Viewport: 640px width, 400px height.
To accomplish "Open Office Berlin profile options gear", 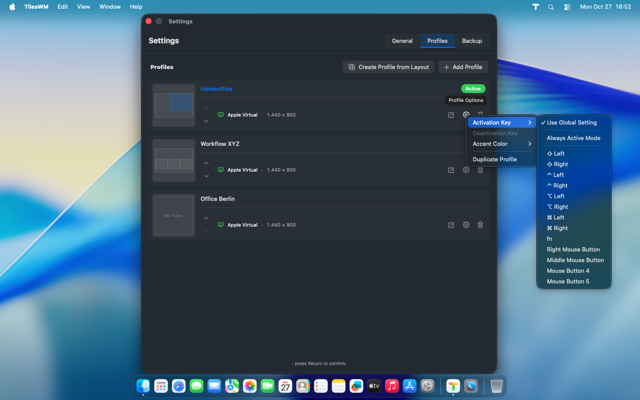I will [466, 225].
